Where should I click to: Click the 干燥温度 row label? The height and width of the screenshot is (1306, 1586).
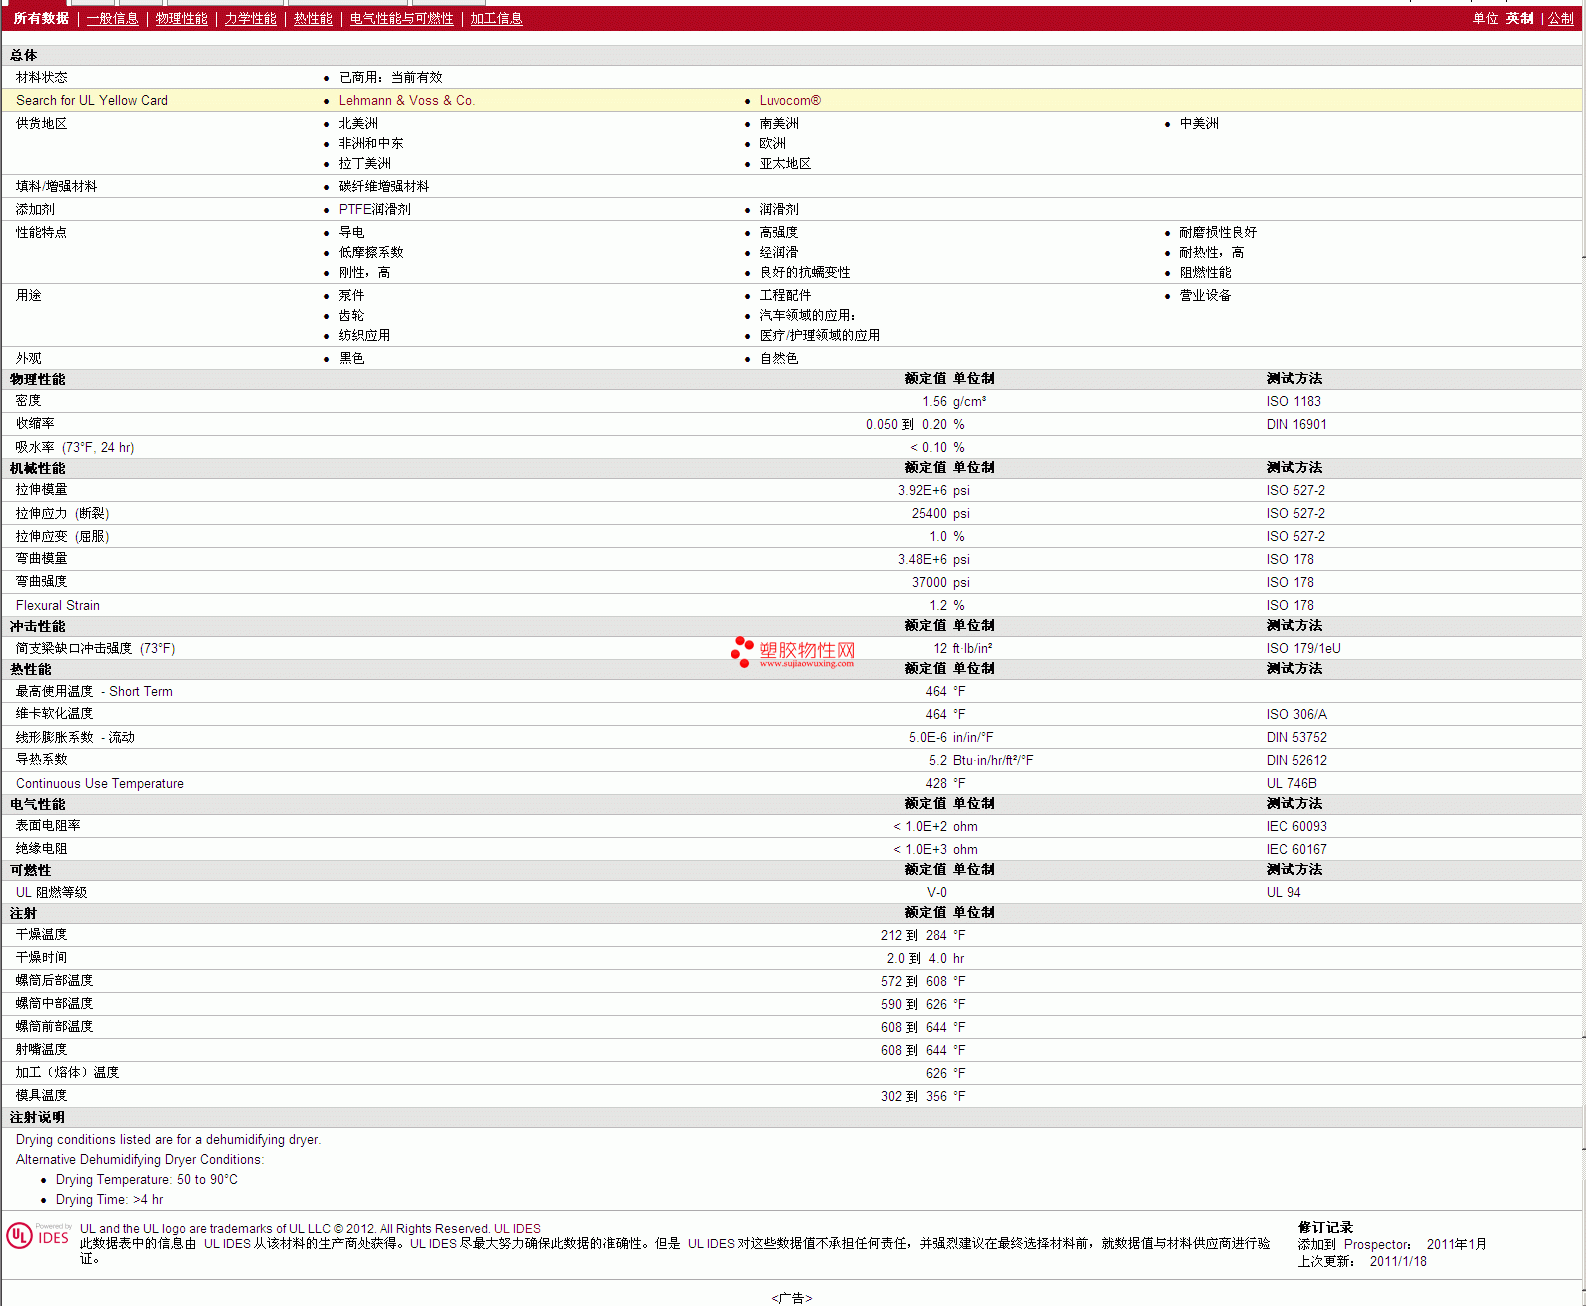41,934
